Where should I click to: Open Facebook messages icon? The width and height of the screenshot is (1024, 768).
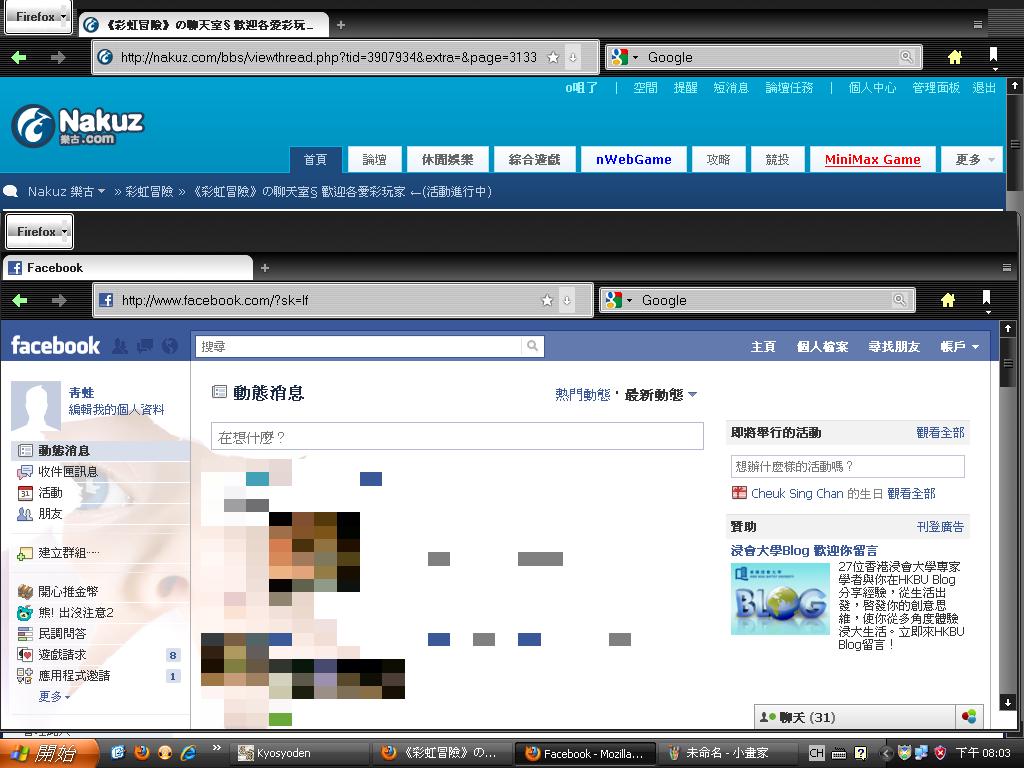pos(145,345)
